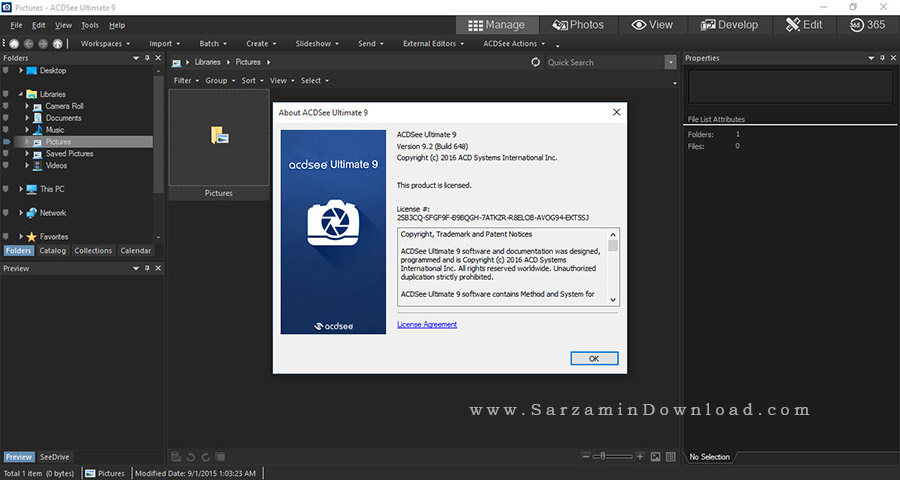Switch to thumbnail view mode icon
This screenshot has width=900, height=480.
click(655, 456)
